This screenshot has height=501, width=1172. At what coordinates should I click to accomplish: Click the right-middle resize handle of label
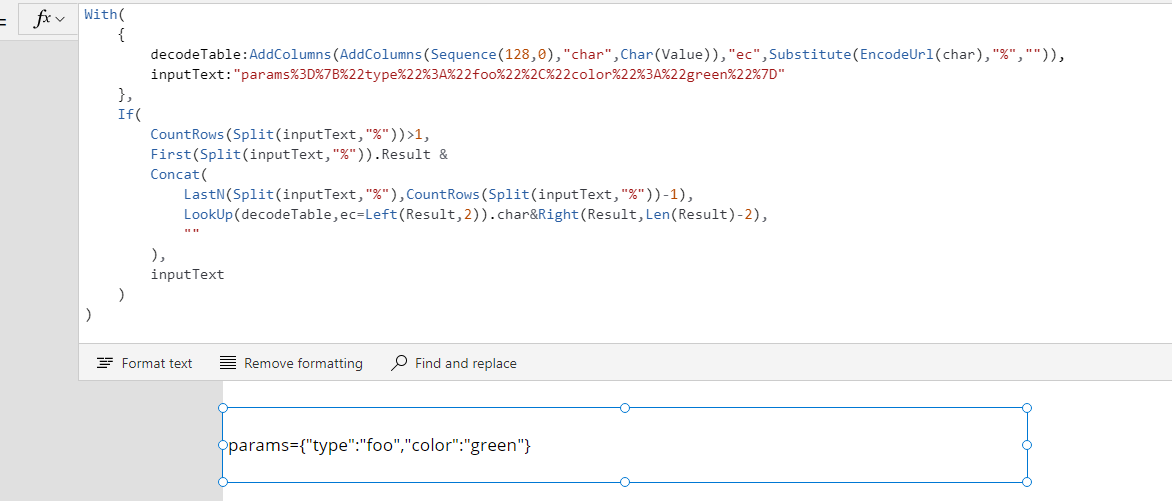tap(1027, 445)
